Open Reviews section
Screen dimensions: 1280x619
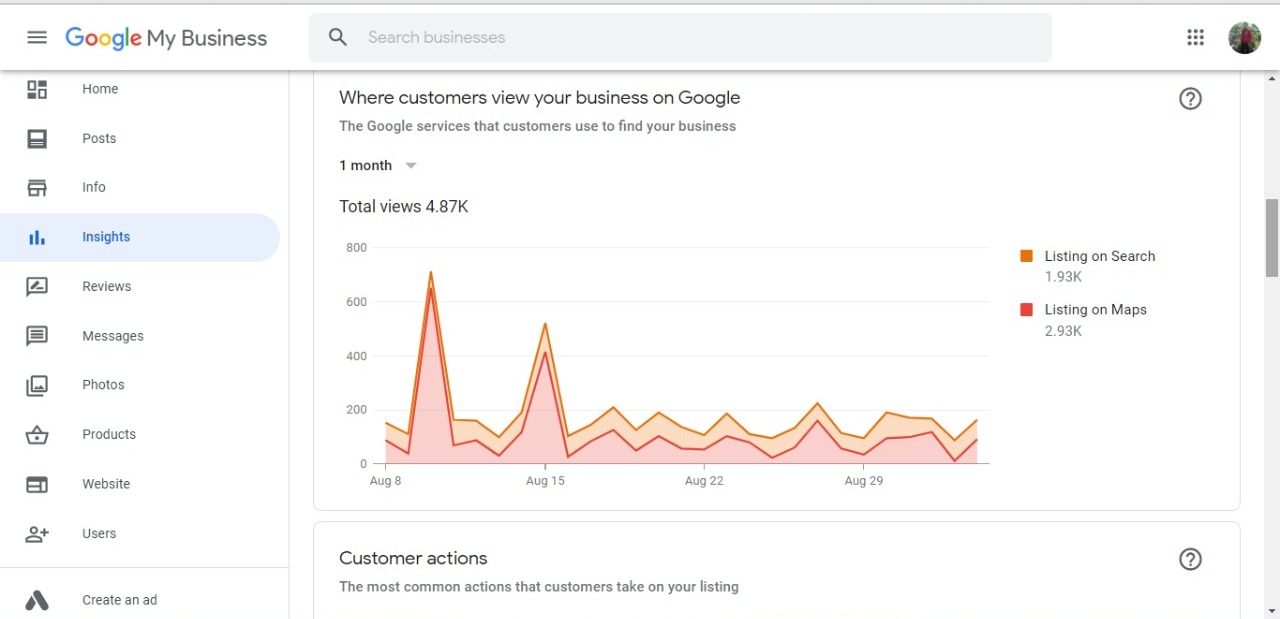(107, 286)
